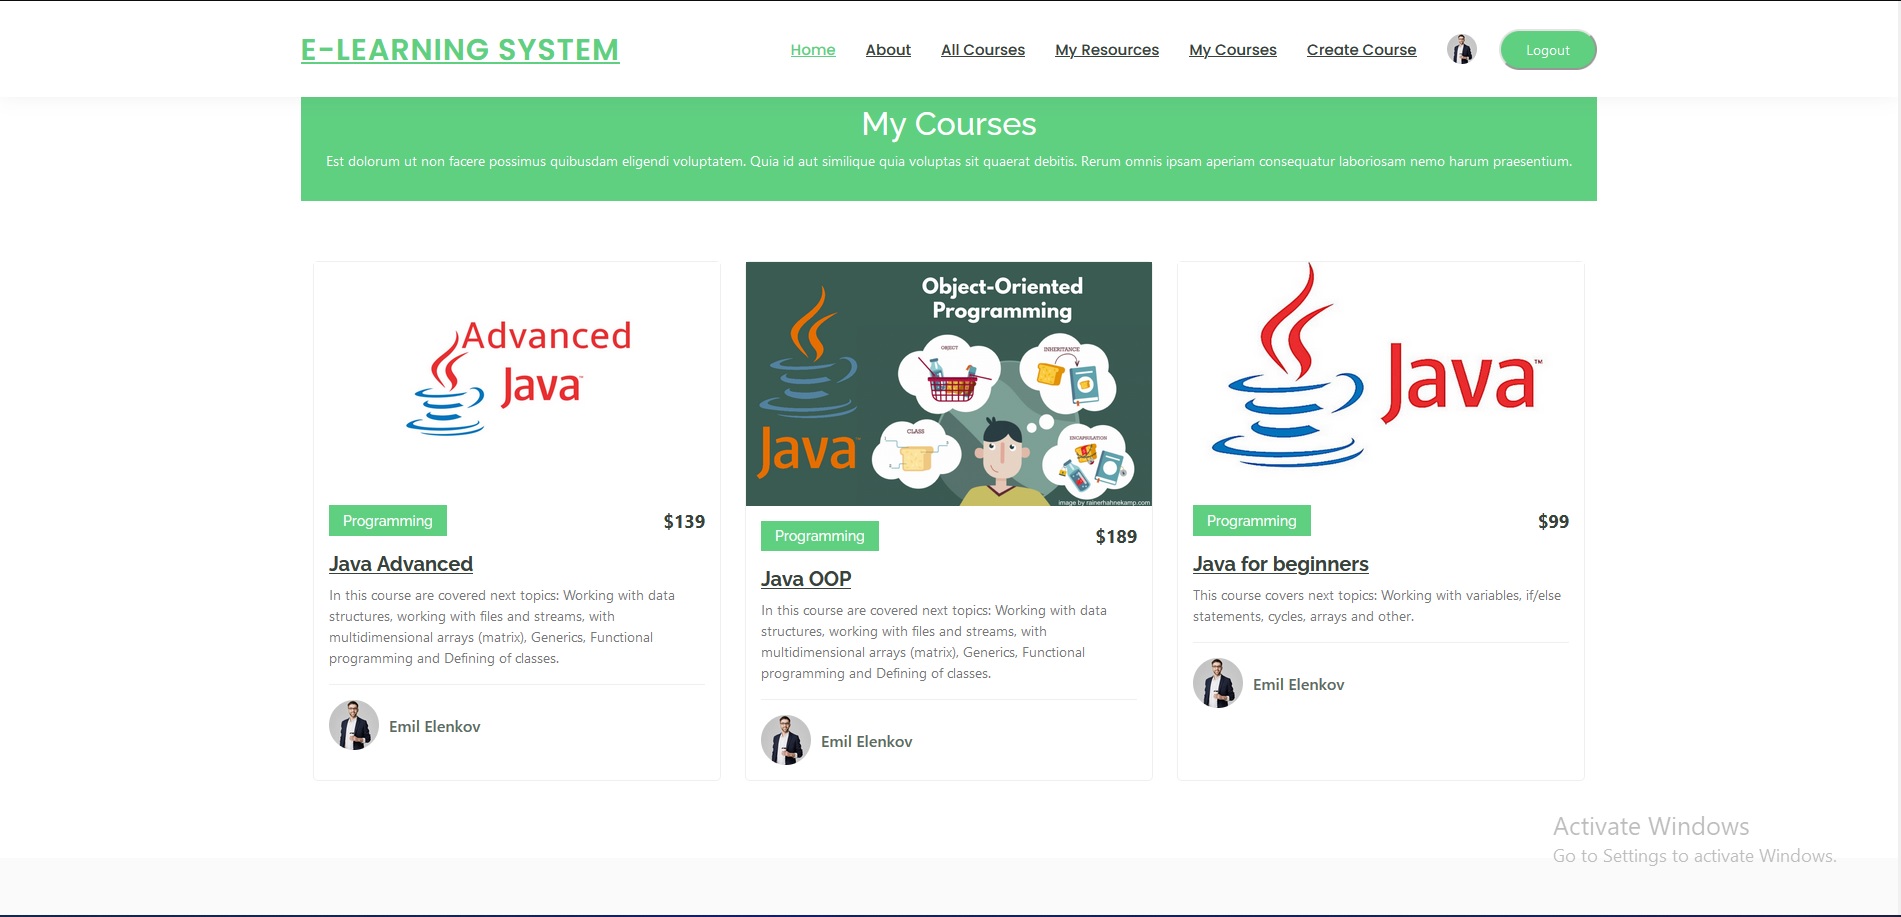Open My Resources
This screenshot has width=1901, height=917.
coord(1106,49)
